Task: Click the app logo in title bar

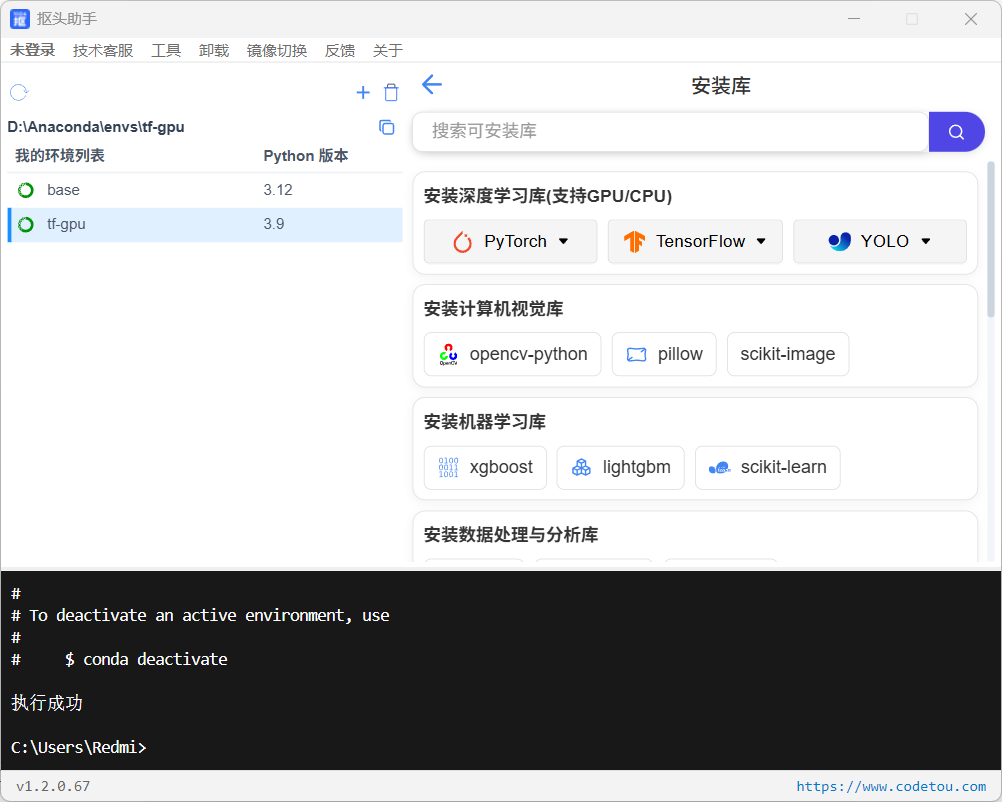Action: pyautogui.click(x=20, y=19)
